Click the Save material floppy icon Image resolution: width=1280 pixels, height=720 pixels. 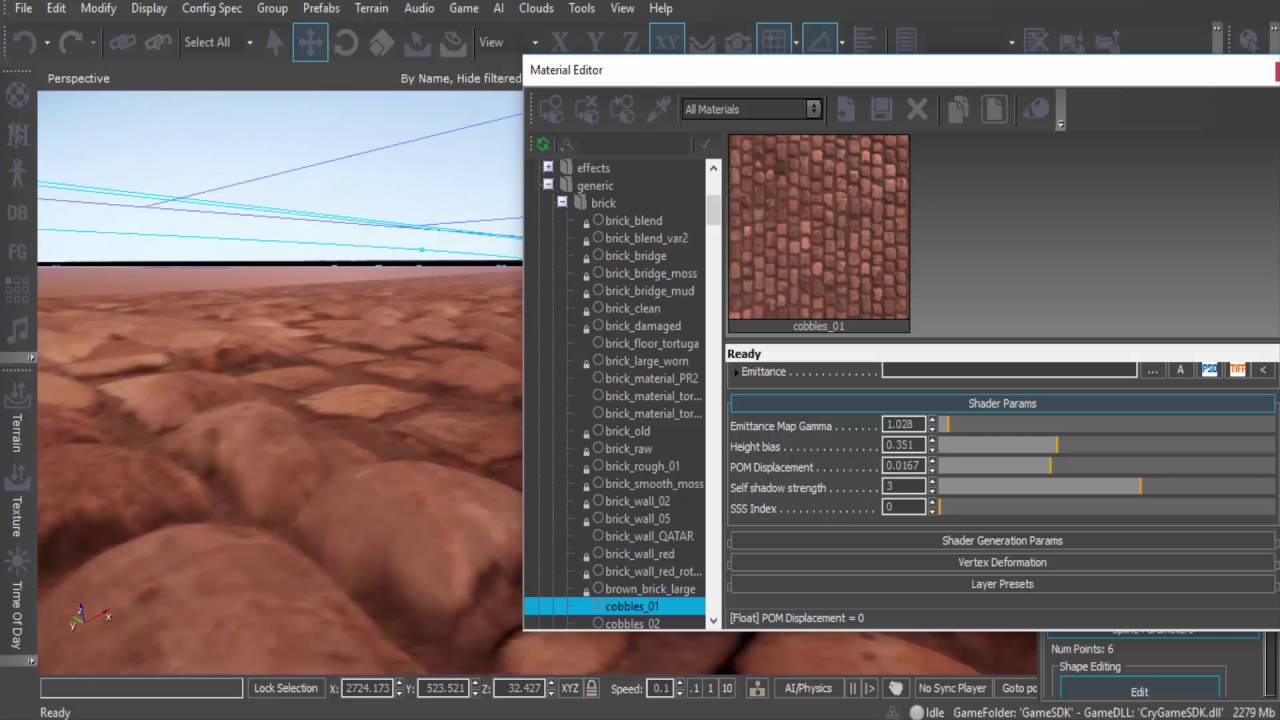[881, 108]
